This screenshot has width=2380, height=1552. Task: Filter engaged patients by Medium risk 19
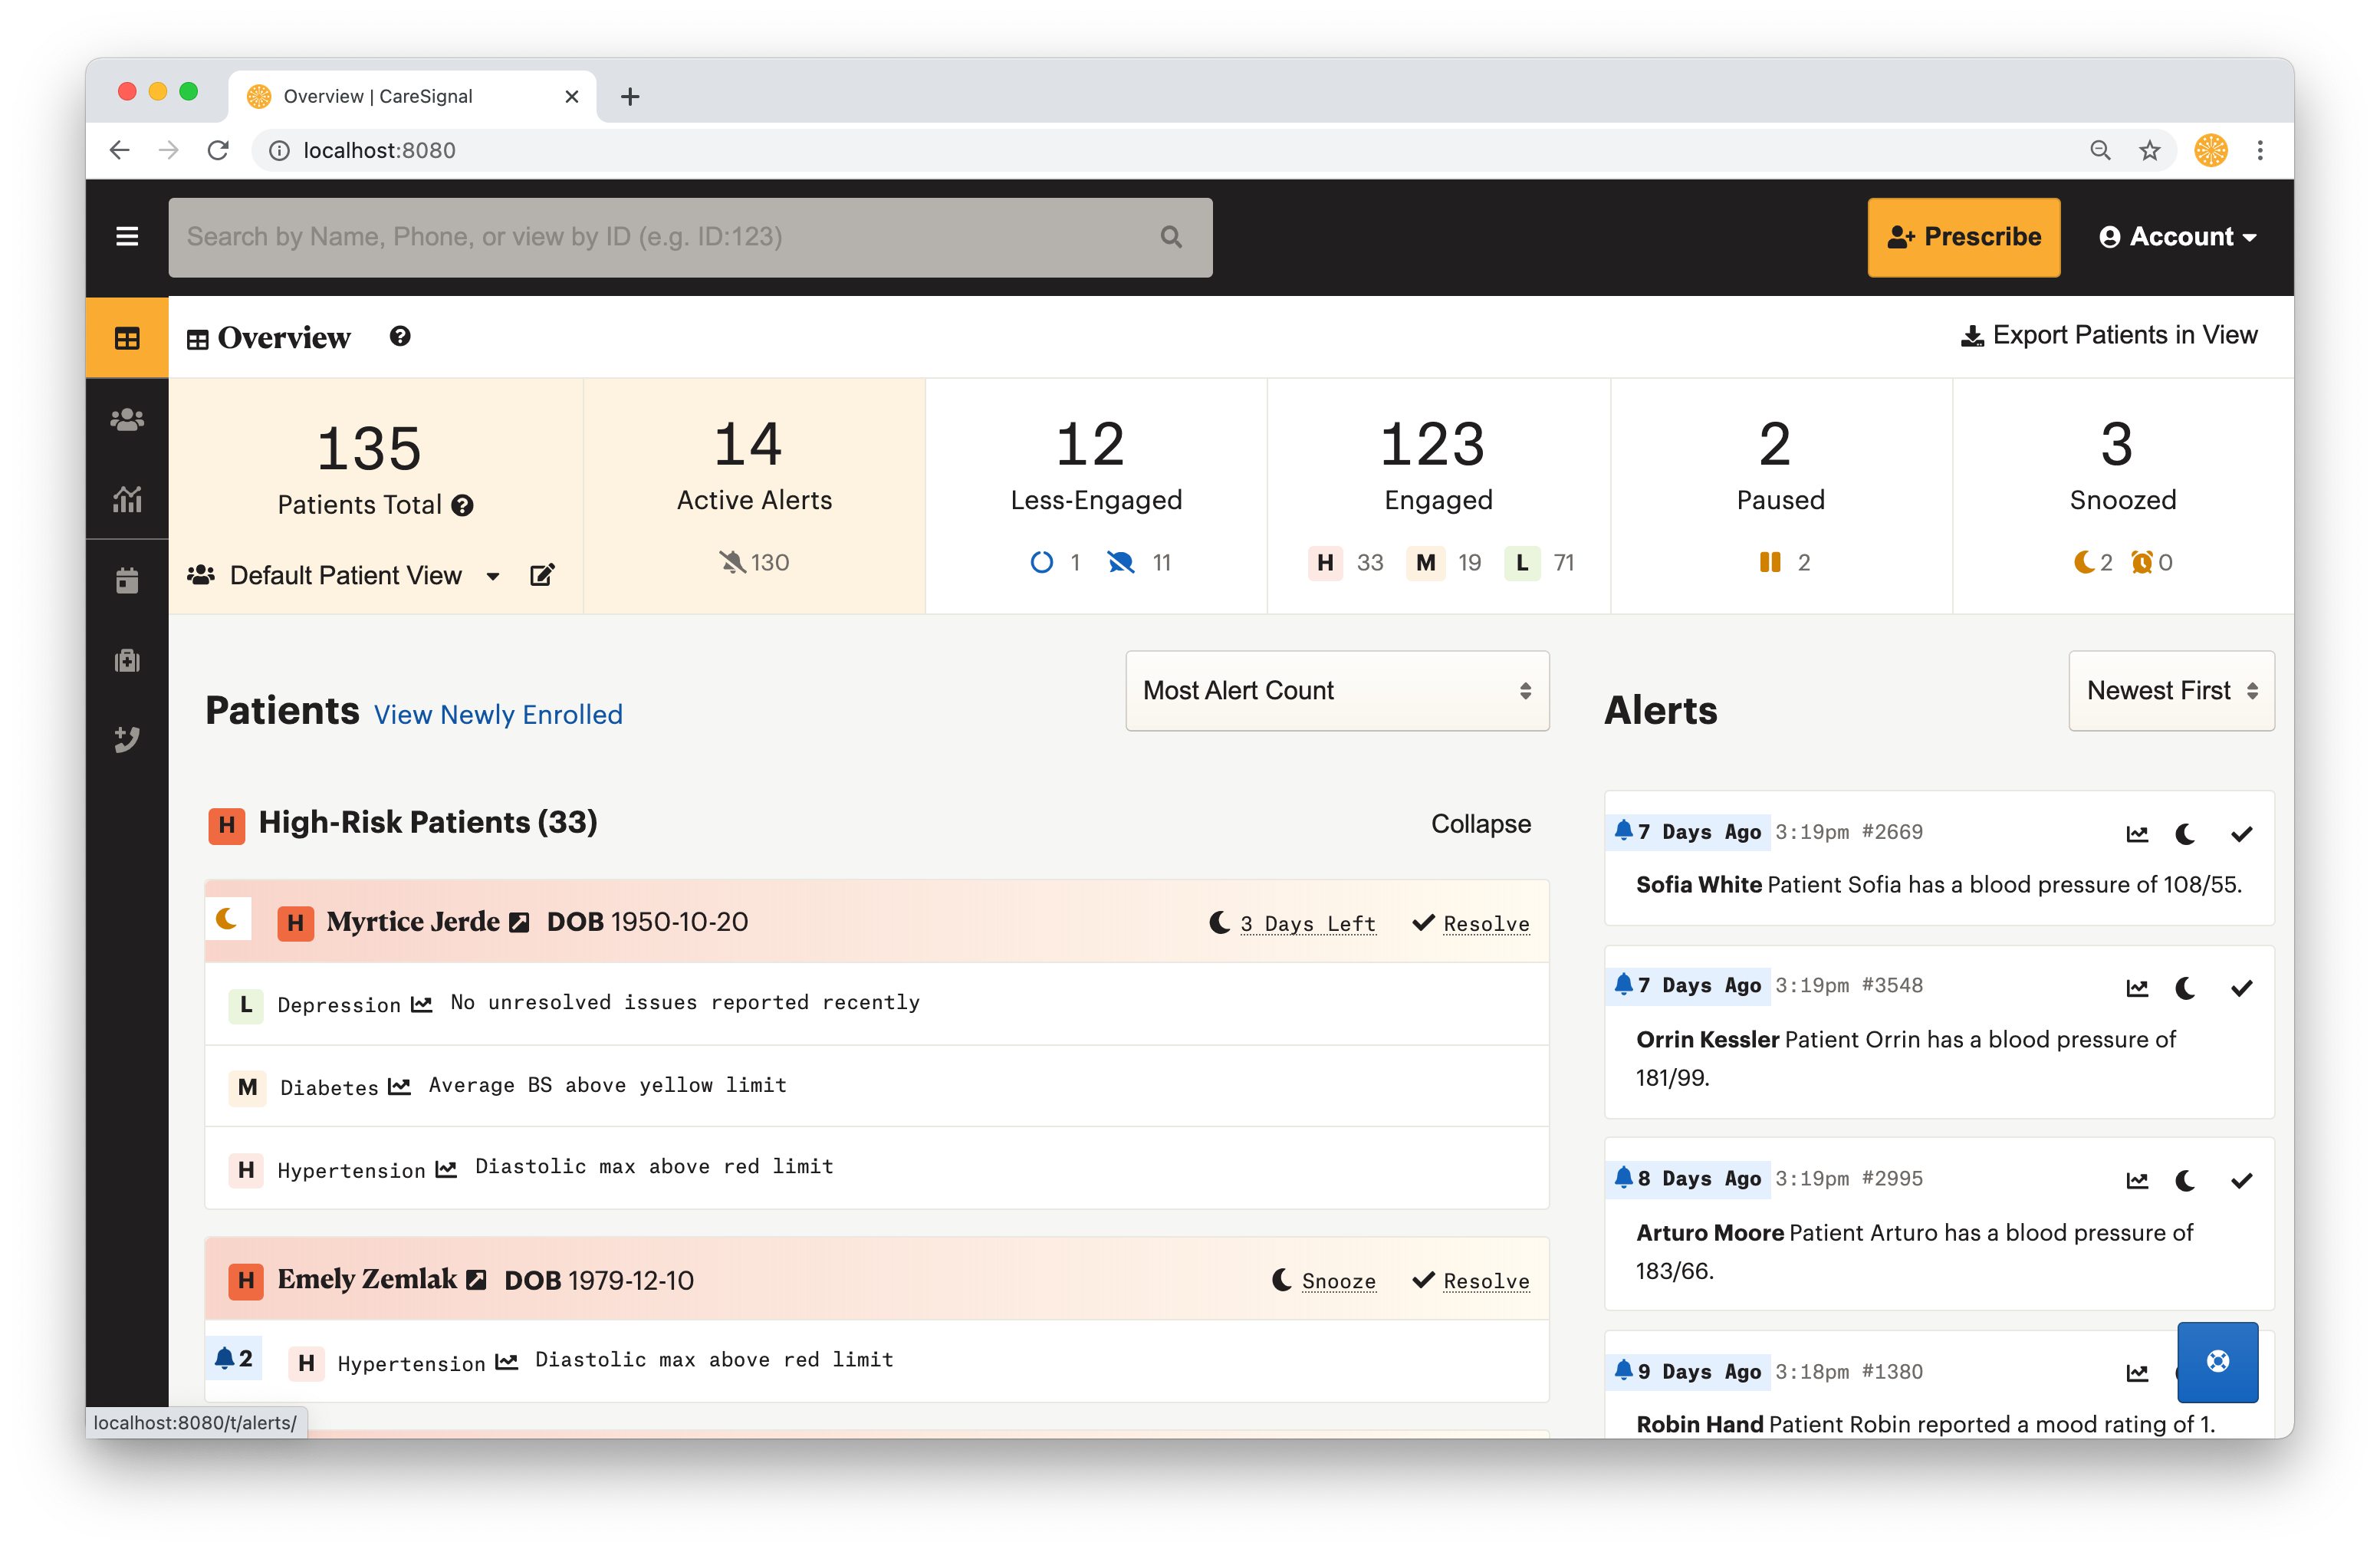(1445, 562)
